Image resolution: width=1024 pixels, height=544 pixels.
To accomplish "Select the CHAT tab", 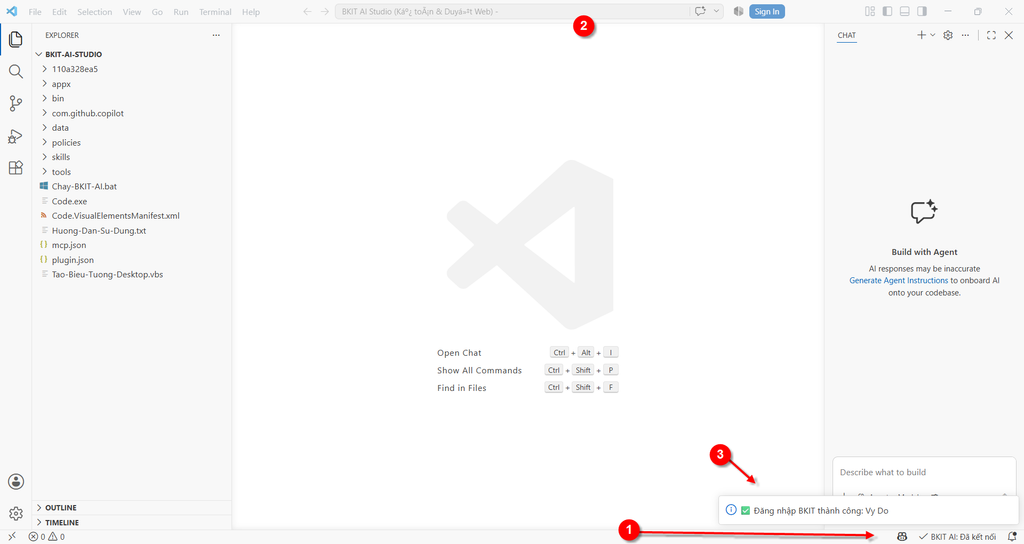I will [847, 35].
